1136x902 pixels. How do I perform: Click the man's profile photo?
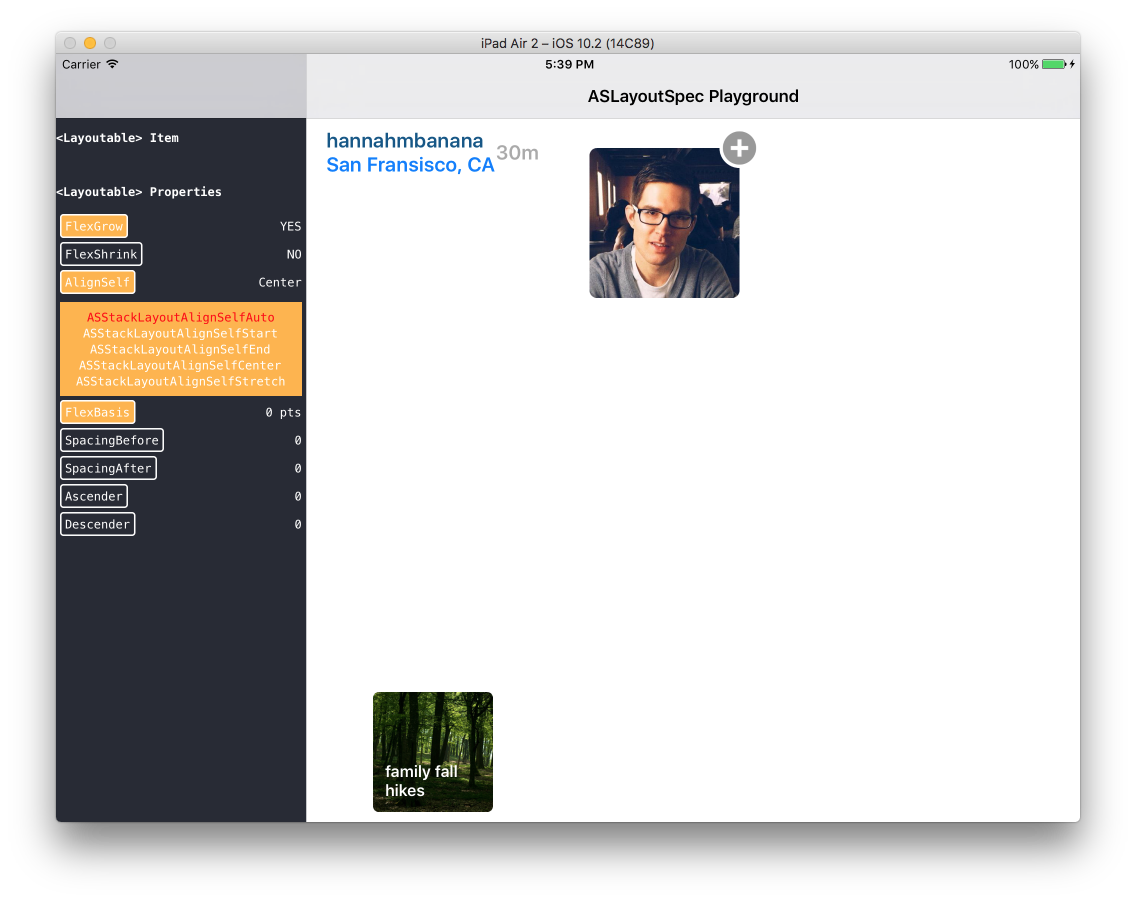click(x=664, y=223)
